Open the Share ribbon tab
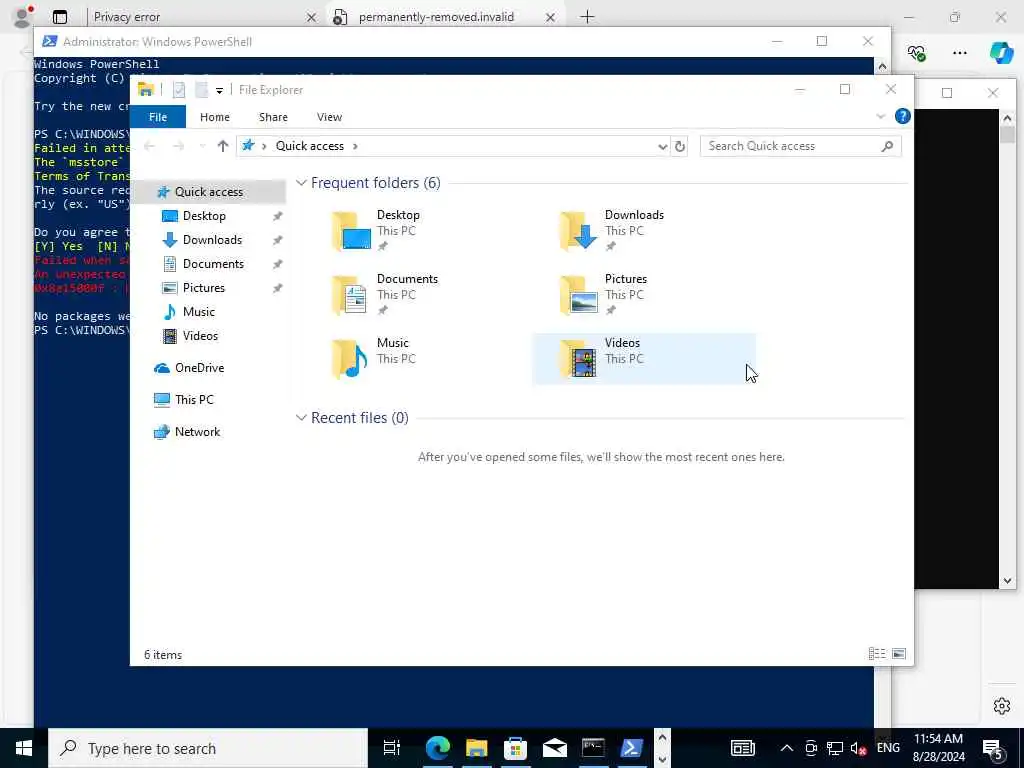Screen dimensions: 1024x768 coord(273,117)
